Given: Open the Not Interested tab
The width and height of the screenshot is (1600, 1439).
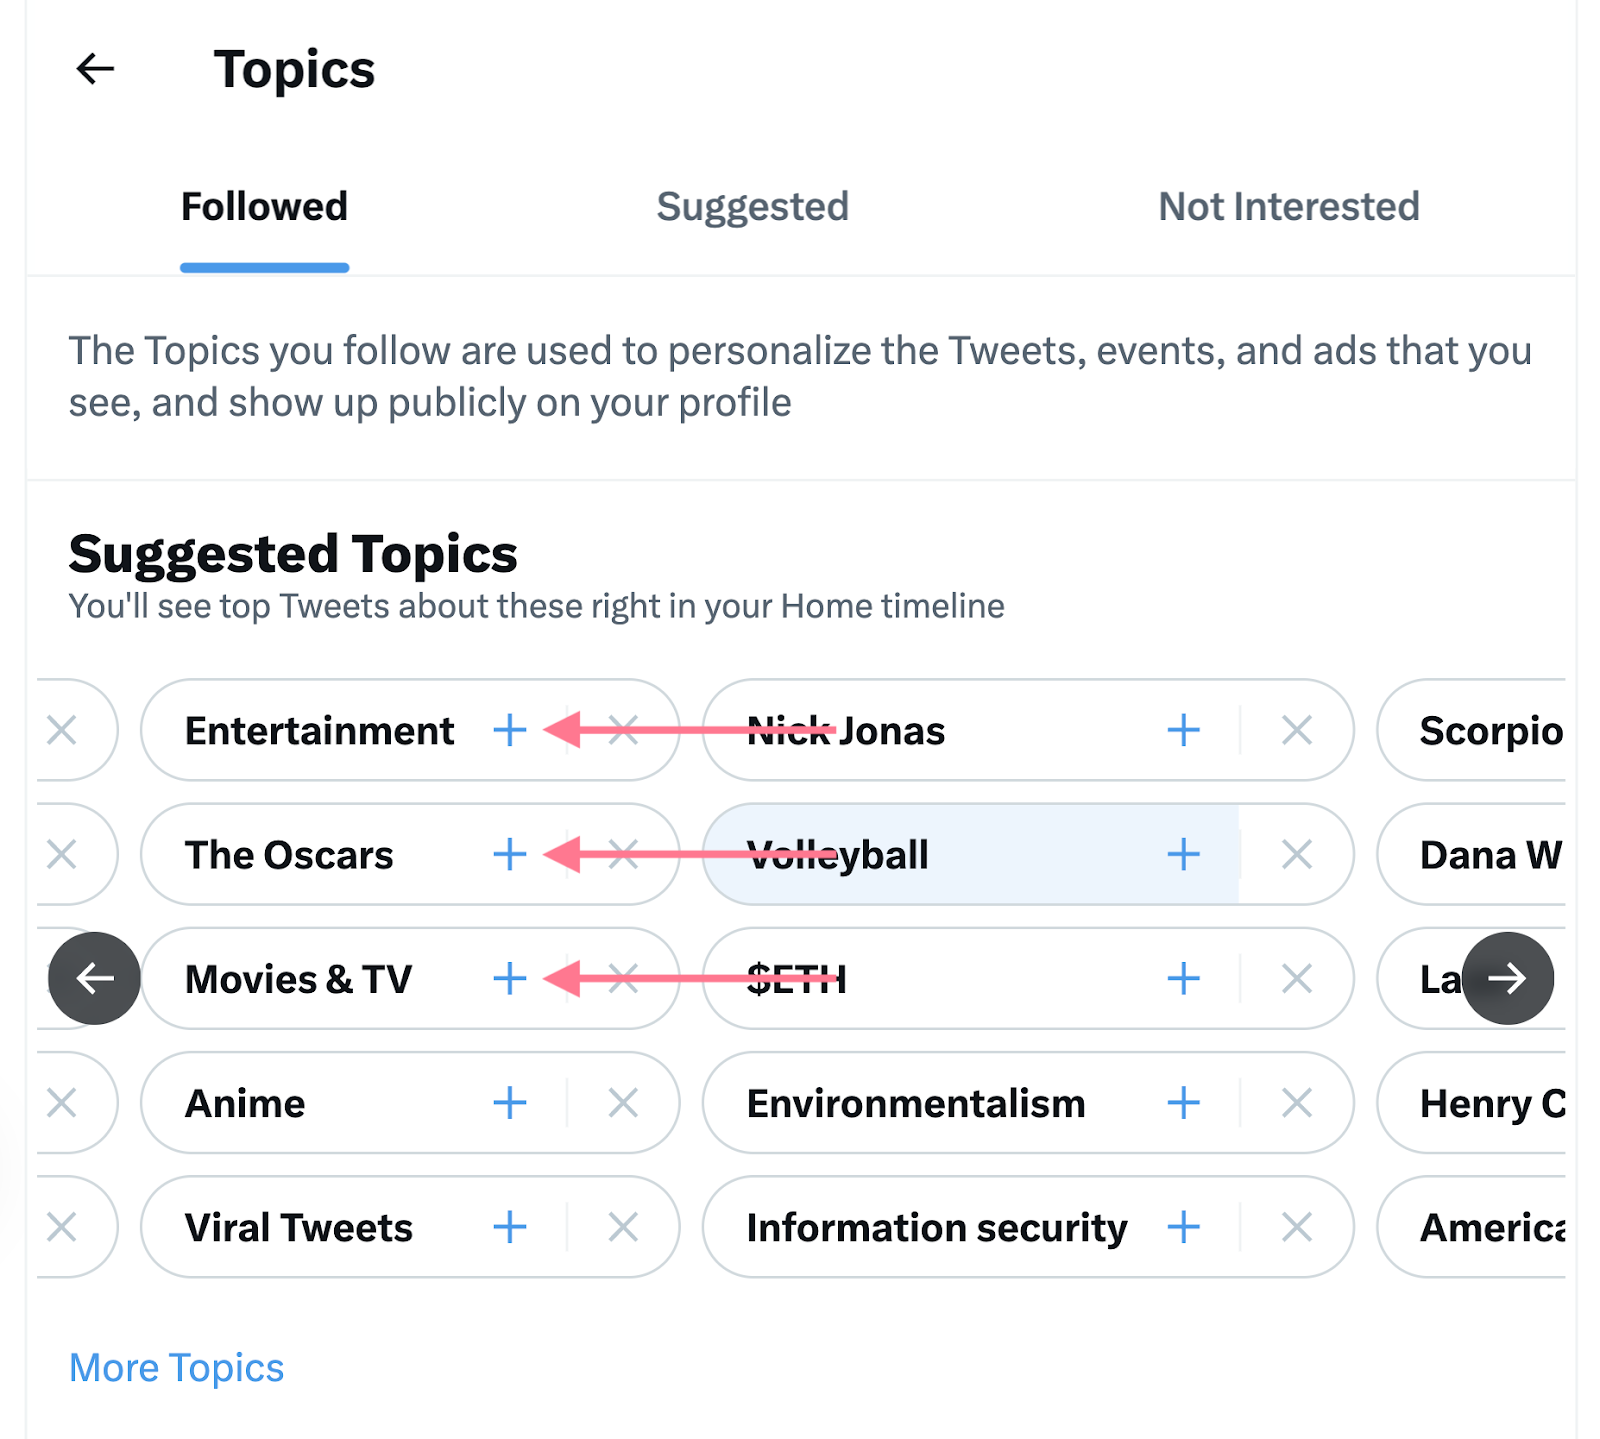Looking at the screenshot, I should [x=1288, y=207].
